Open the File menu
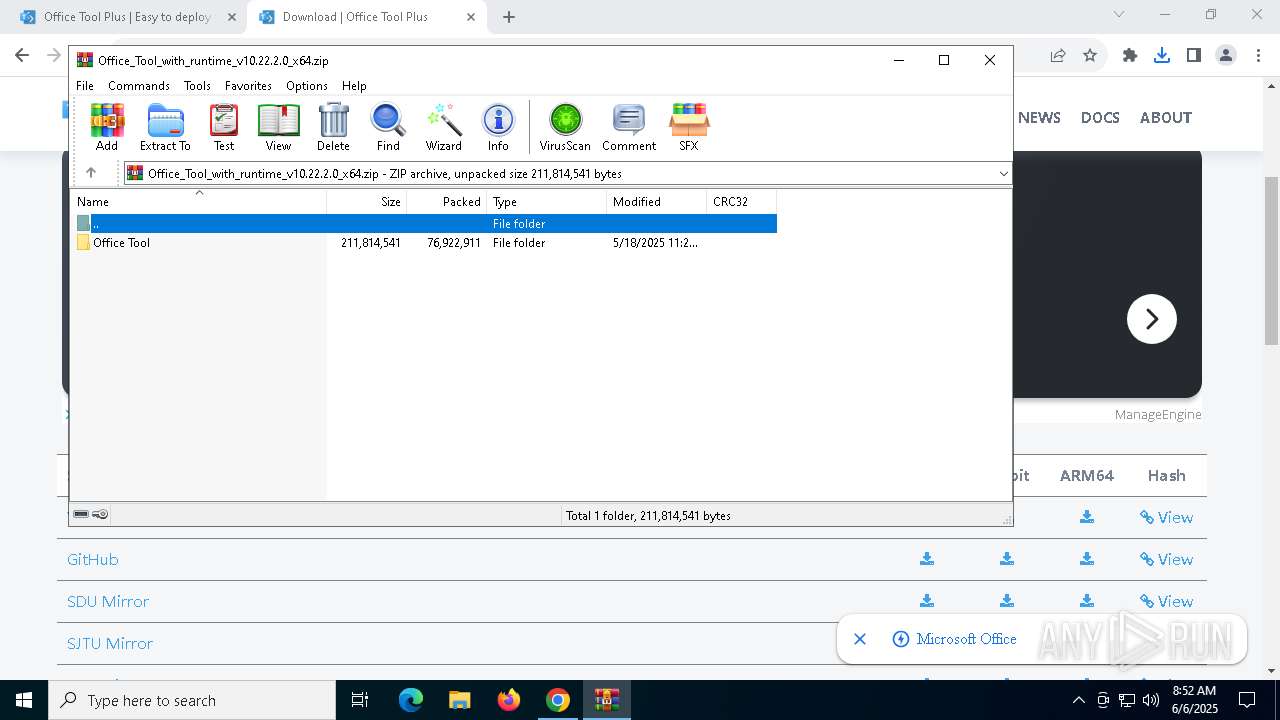 (85, 86)
